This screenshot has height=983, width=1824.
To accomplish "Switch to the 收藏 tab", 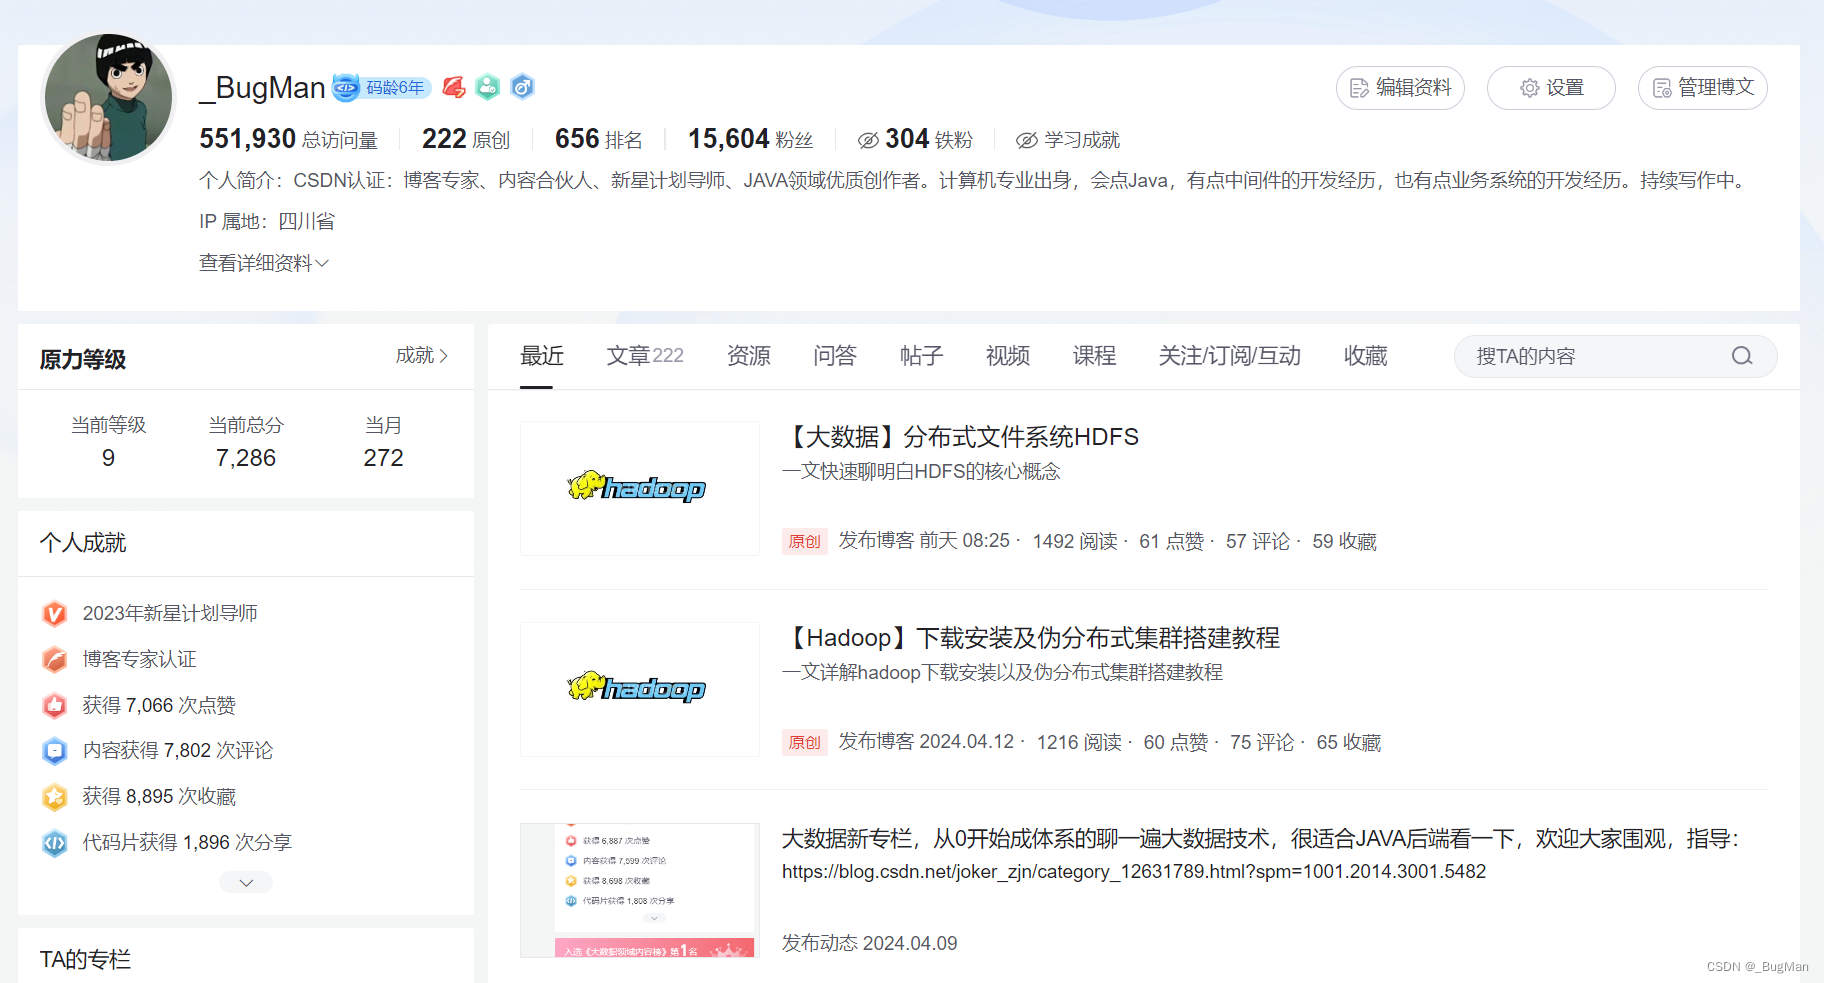I will click(x=1366, y=356).
